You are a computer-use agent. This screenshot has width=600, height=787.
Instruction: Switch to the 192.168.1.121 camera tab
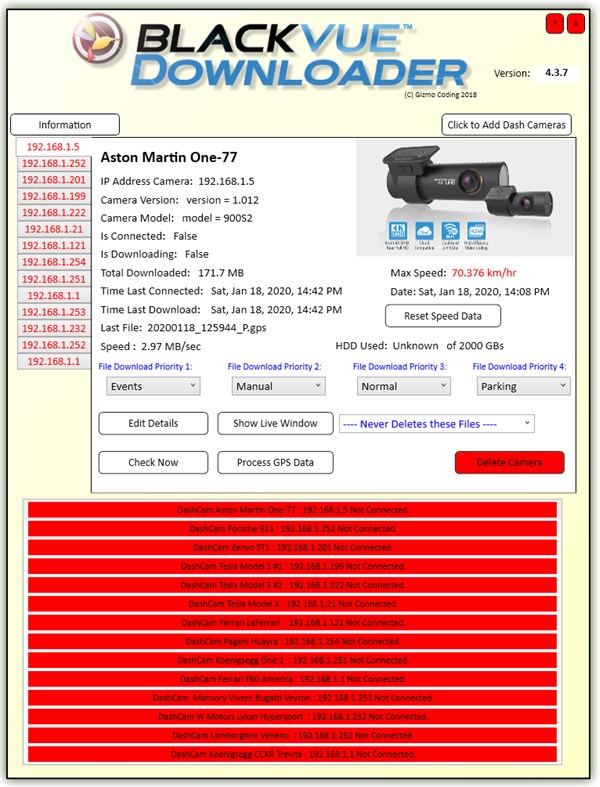54,245
